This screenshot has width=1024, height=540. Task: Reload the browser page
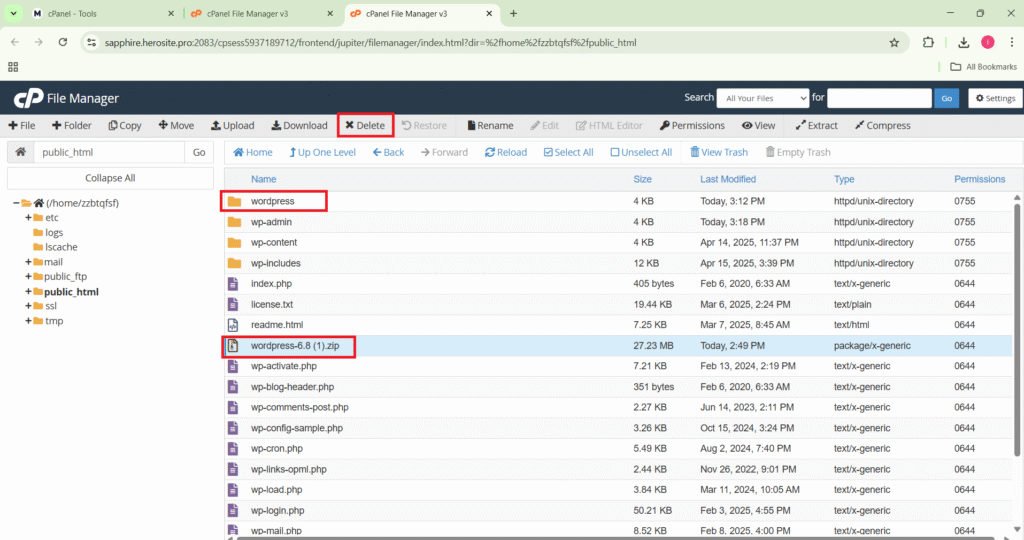tap(63, 42)
